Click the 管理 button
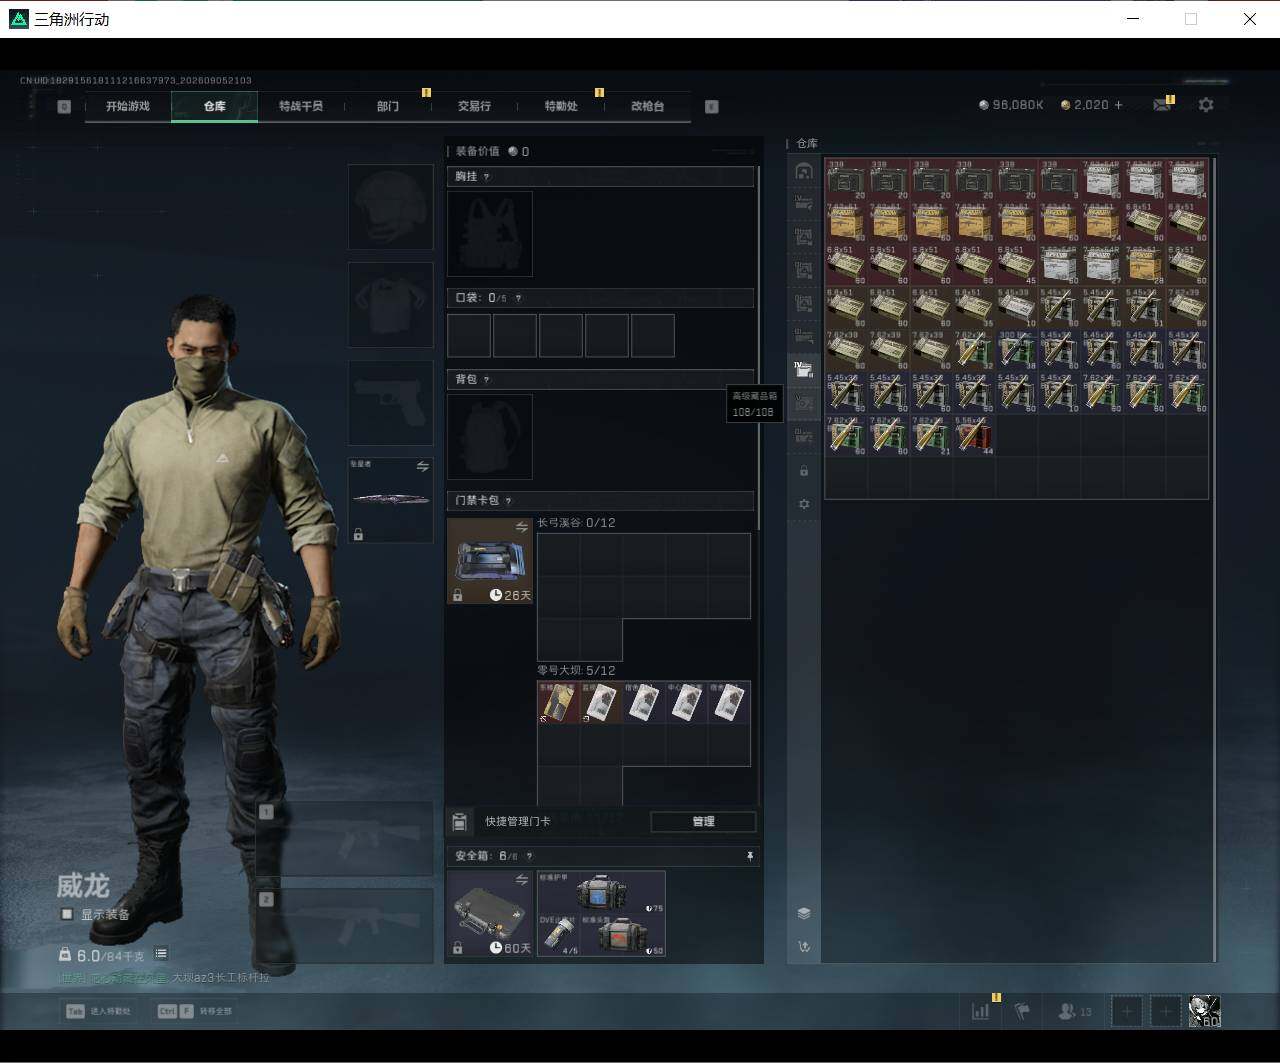The width and height of the screenshot is (1280, 1063). coord(703,821)
